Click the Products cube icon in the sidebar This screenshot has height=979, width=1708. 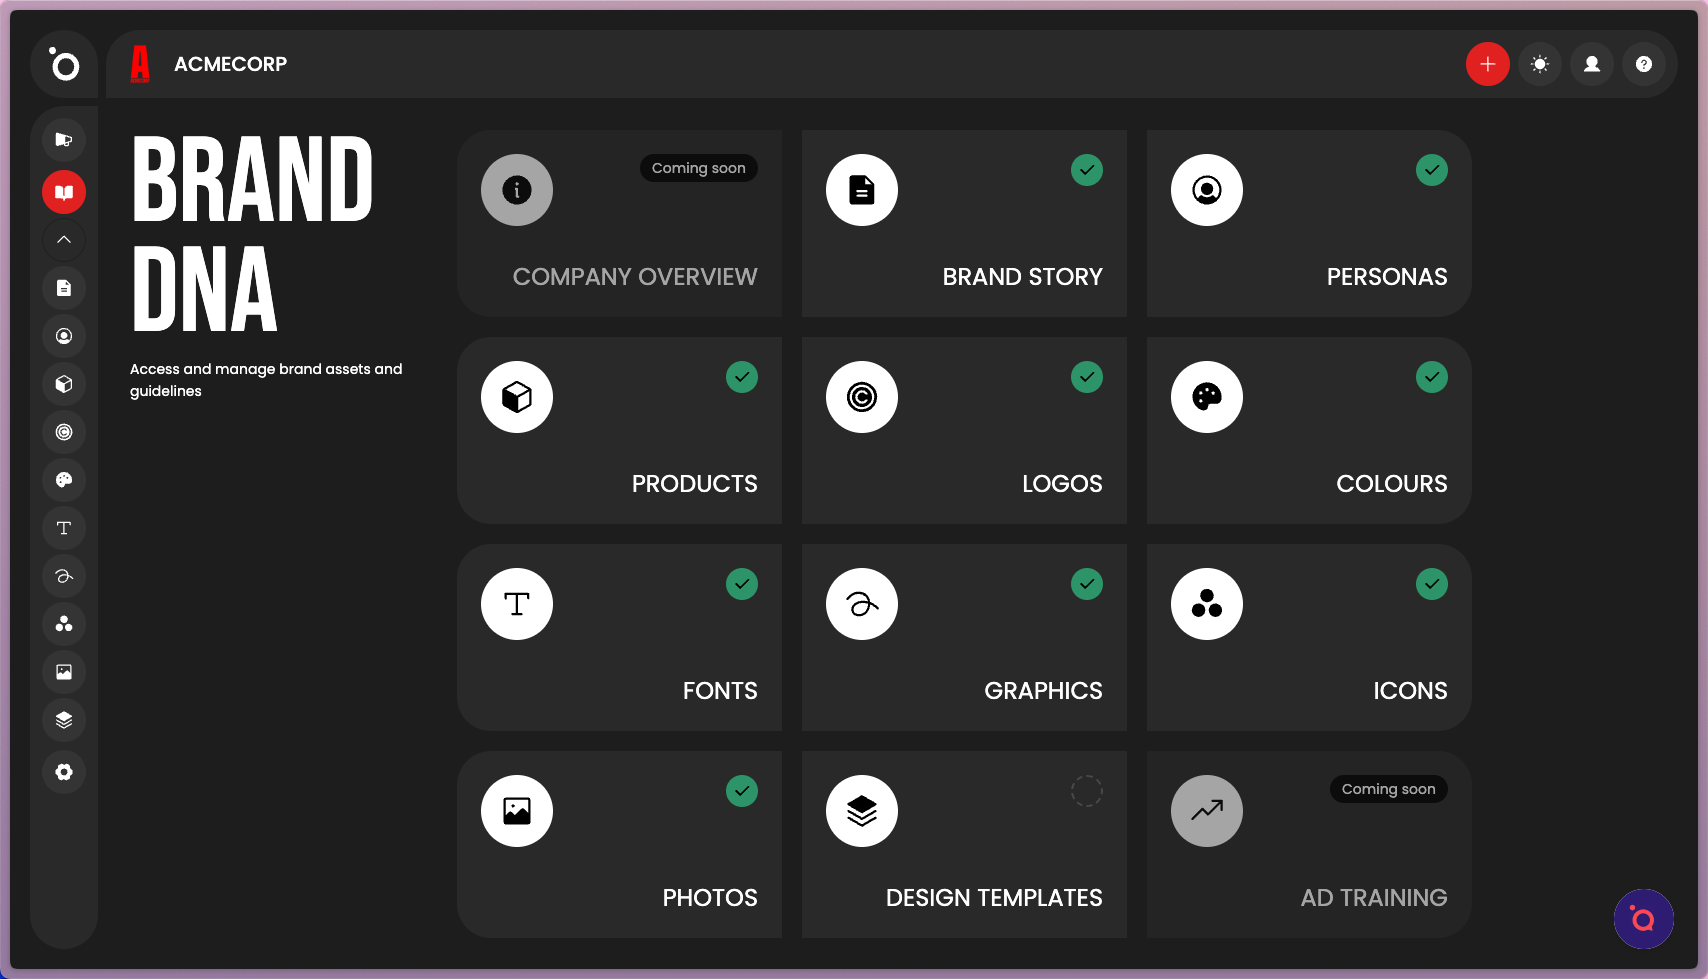coord(63,384)
